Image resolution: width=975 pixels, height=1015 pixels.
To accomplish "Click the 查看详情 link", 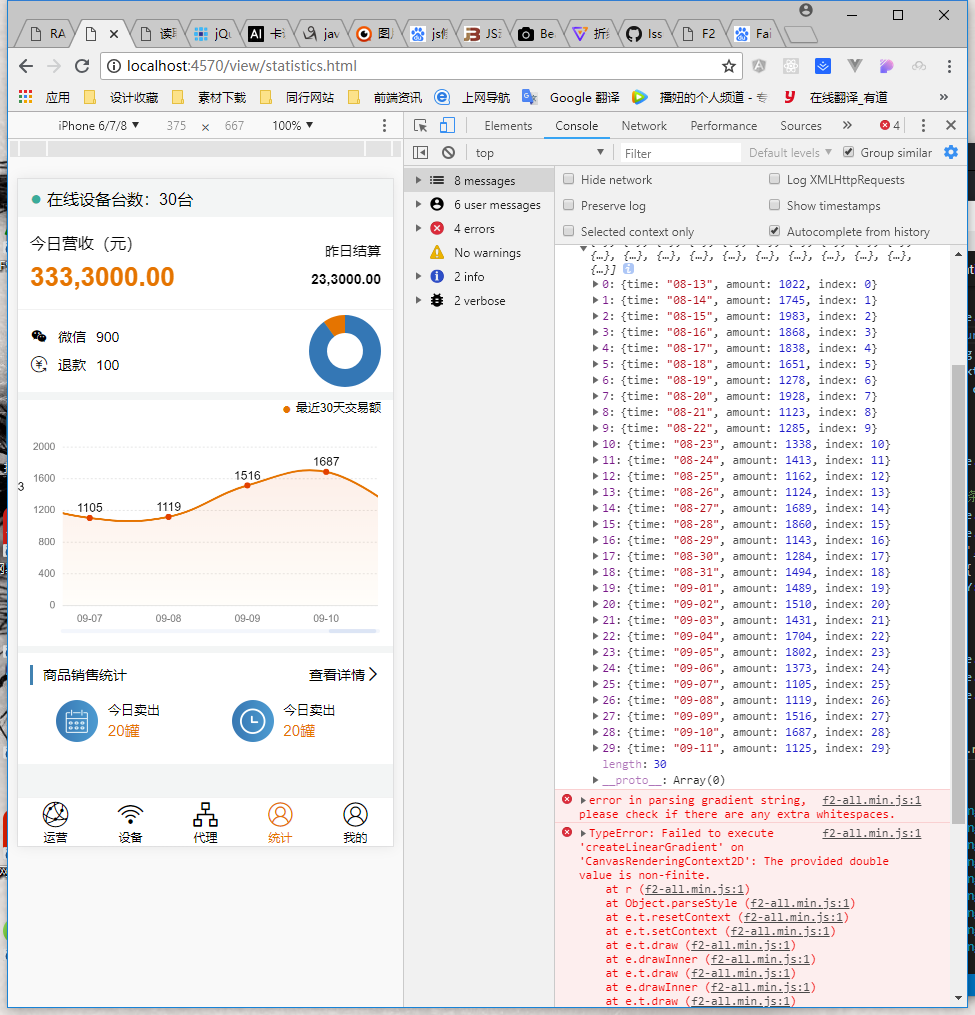I will 342,674.
